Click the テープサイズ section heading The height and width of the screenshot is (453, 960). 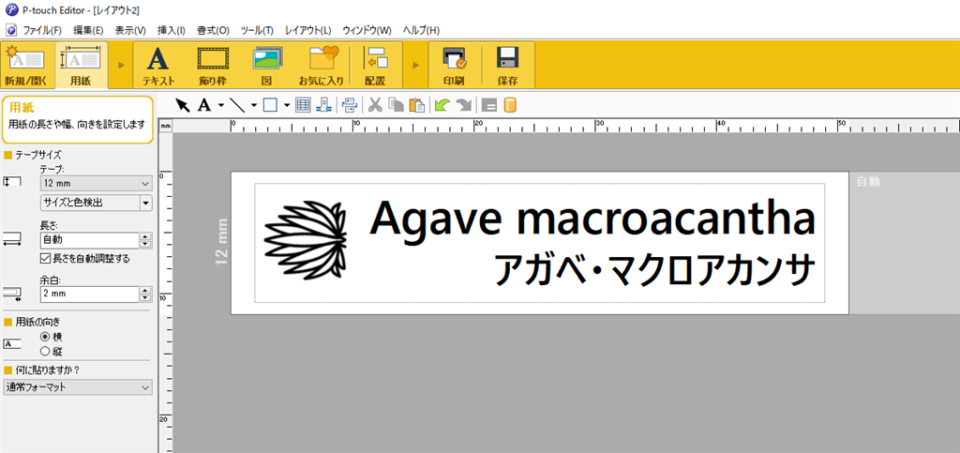point(38,155)
